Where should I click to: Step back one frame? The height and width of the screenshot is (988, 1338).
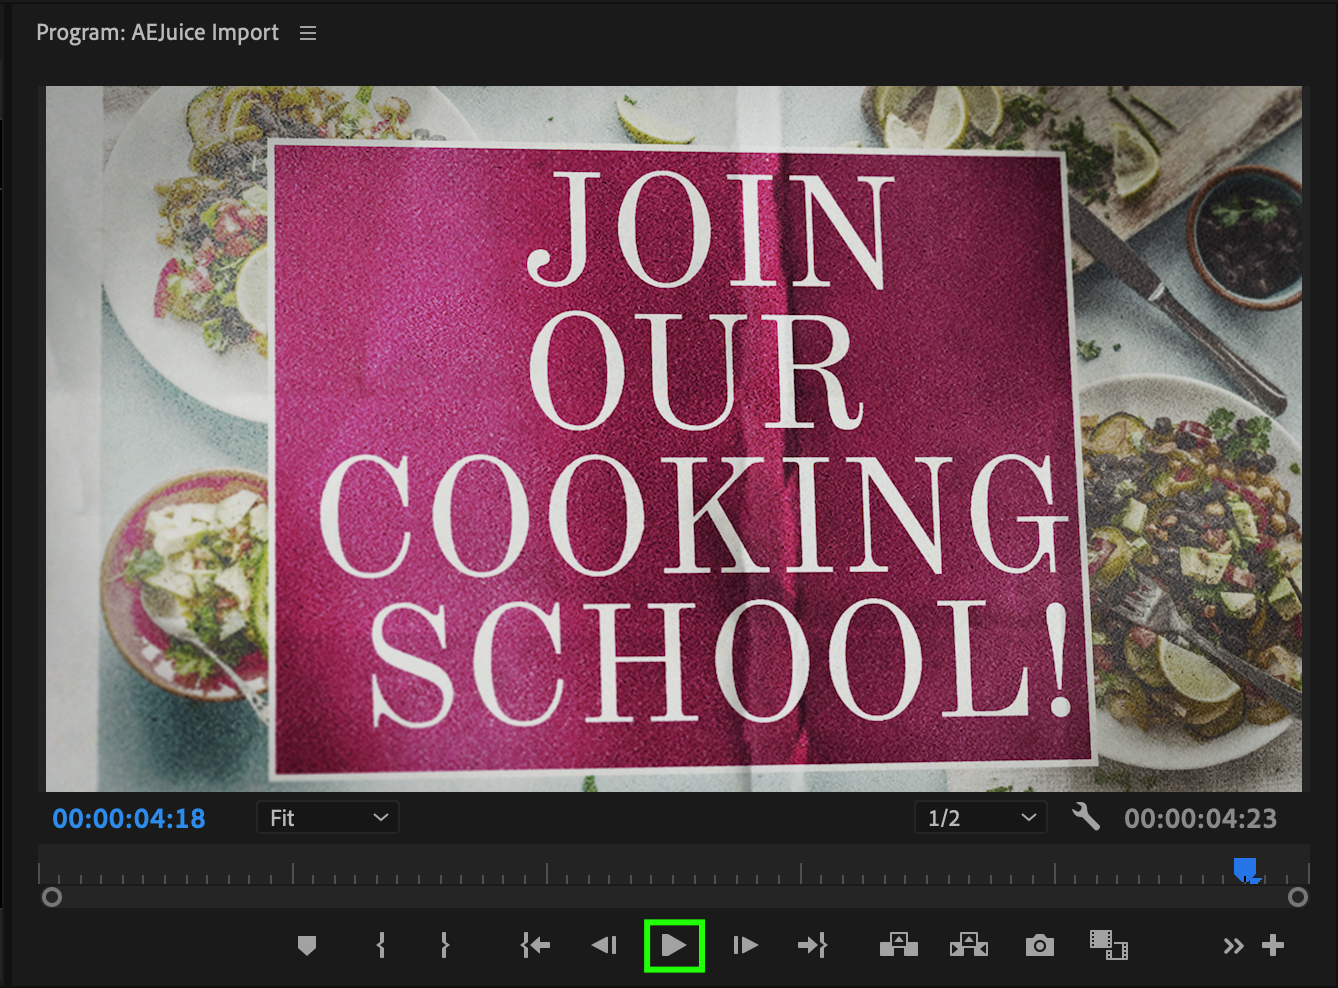(x=604, y=945)
